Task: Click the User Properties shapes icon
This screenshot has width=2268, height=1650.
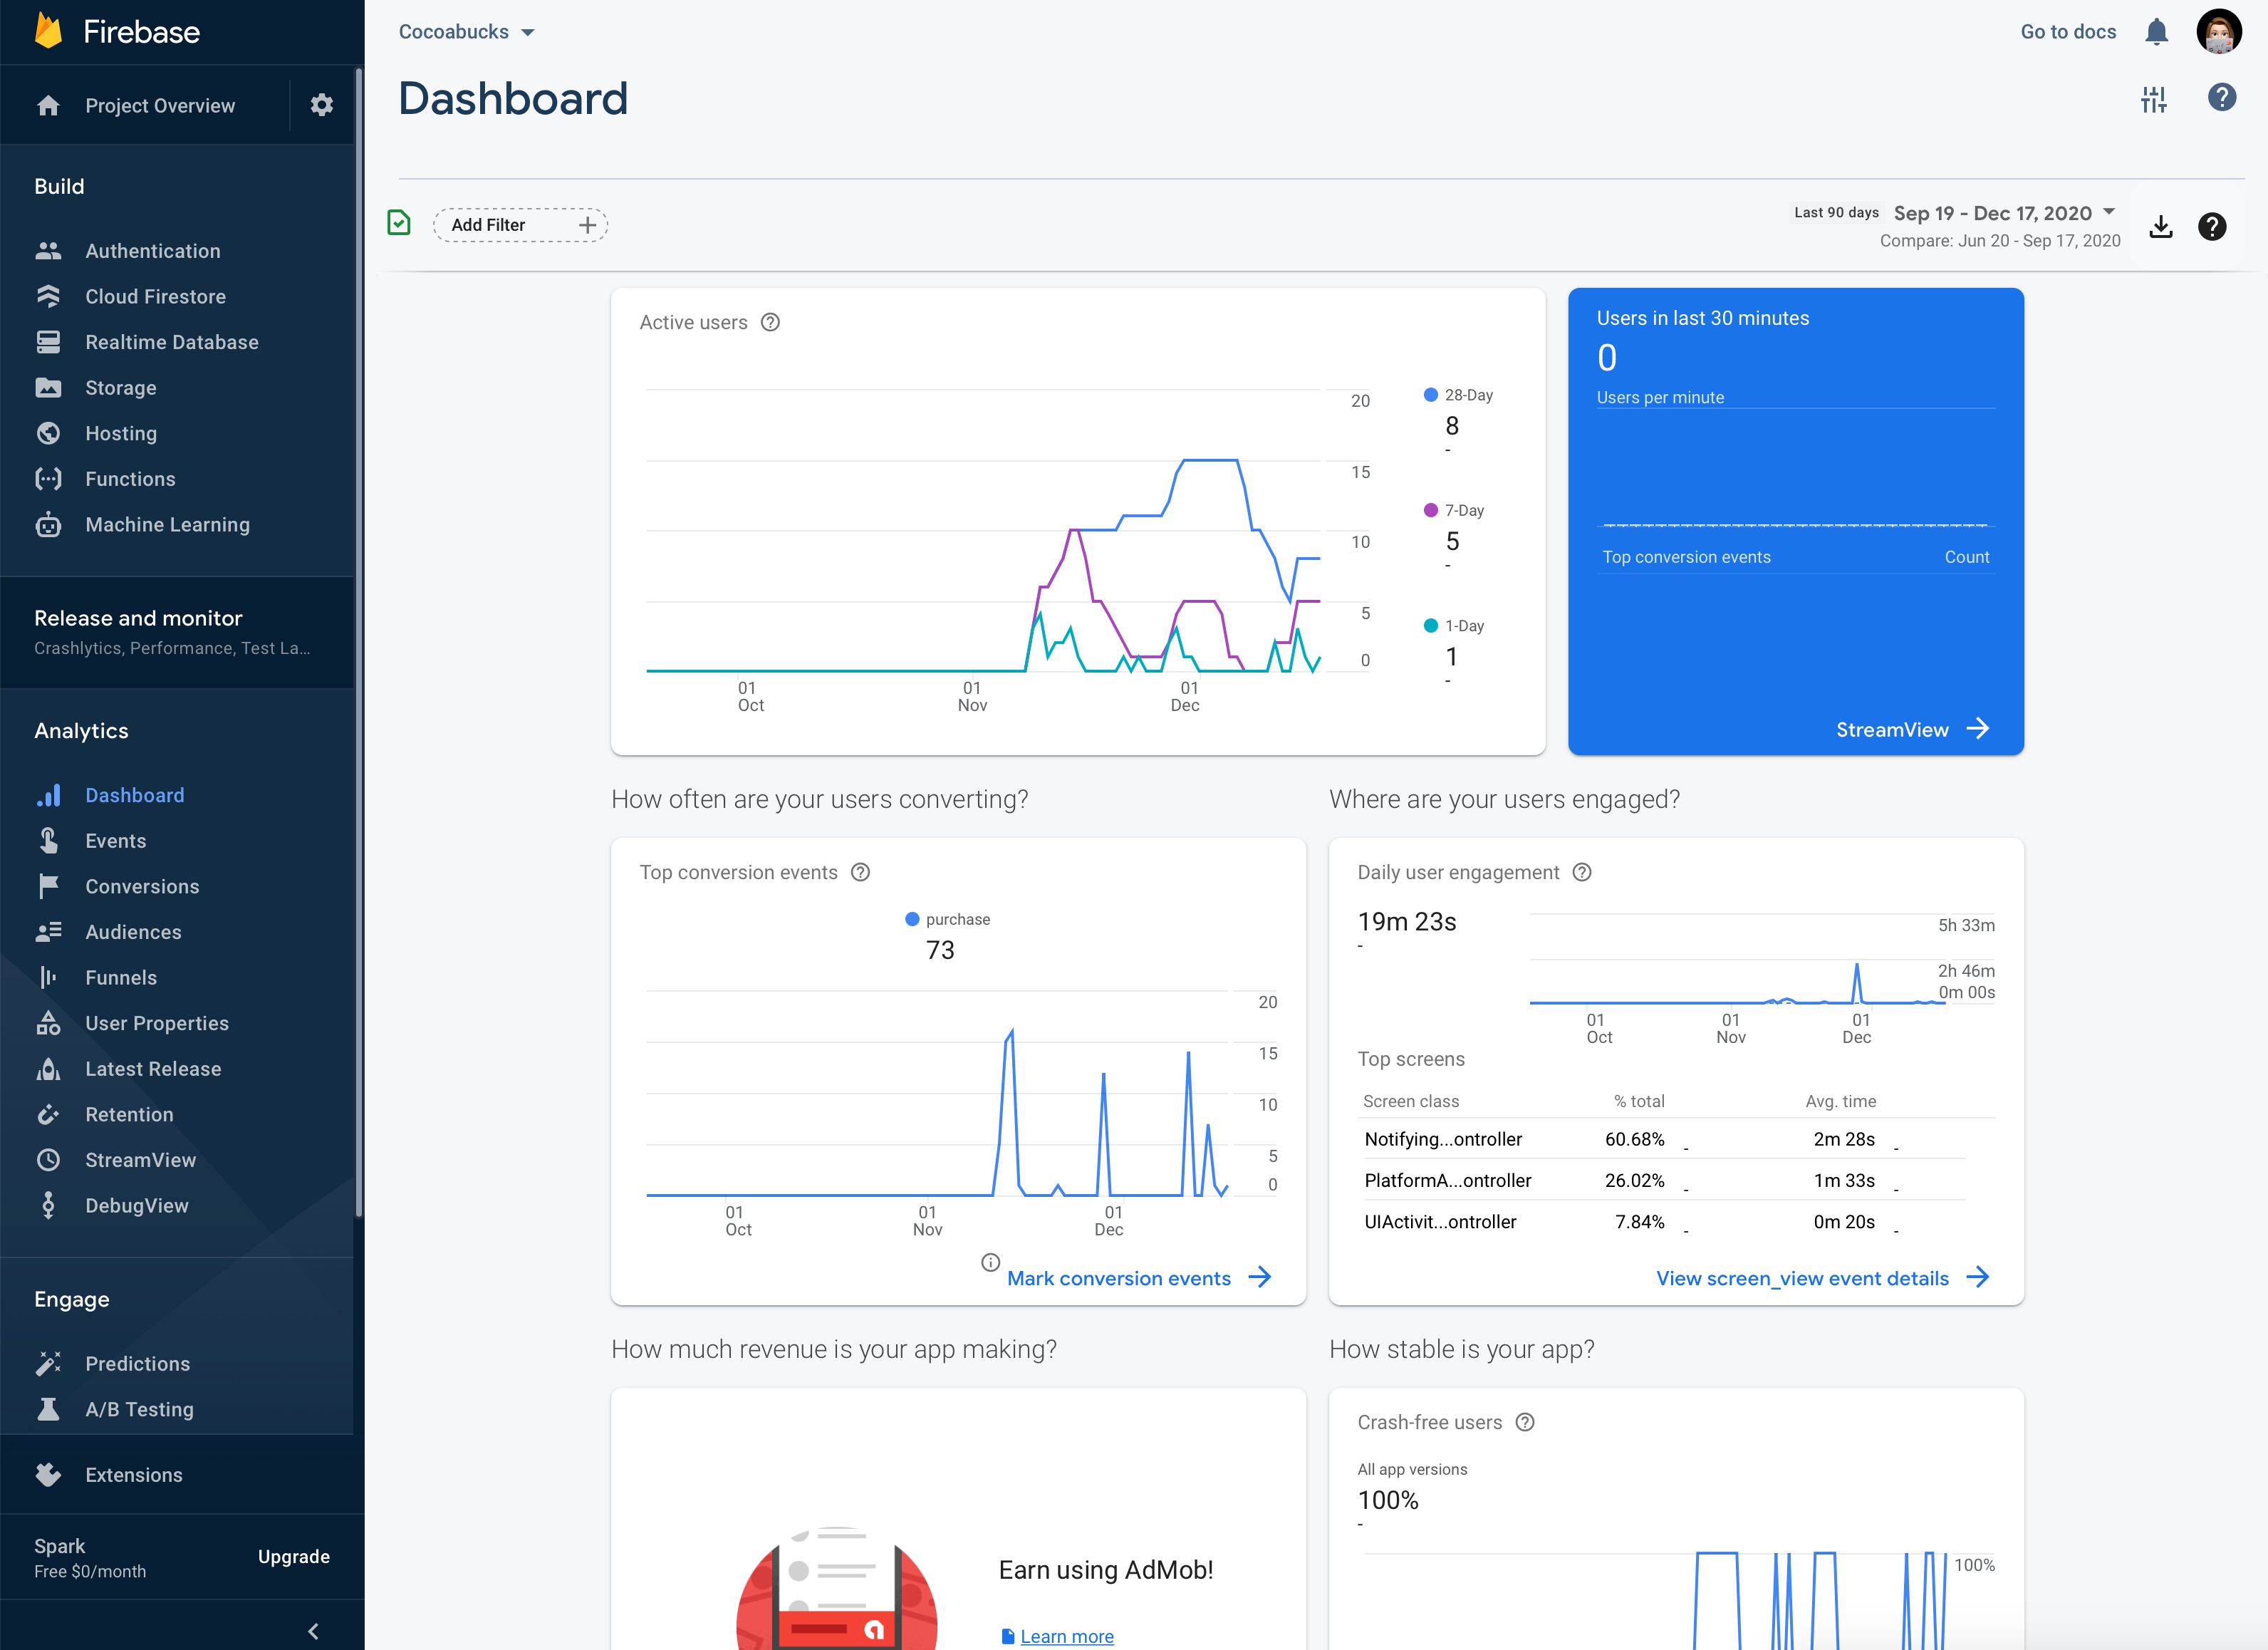Action: click(48, 1023)
